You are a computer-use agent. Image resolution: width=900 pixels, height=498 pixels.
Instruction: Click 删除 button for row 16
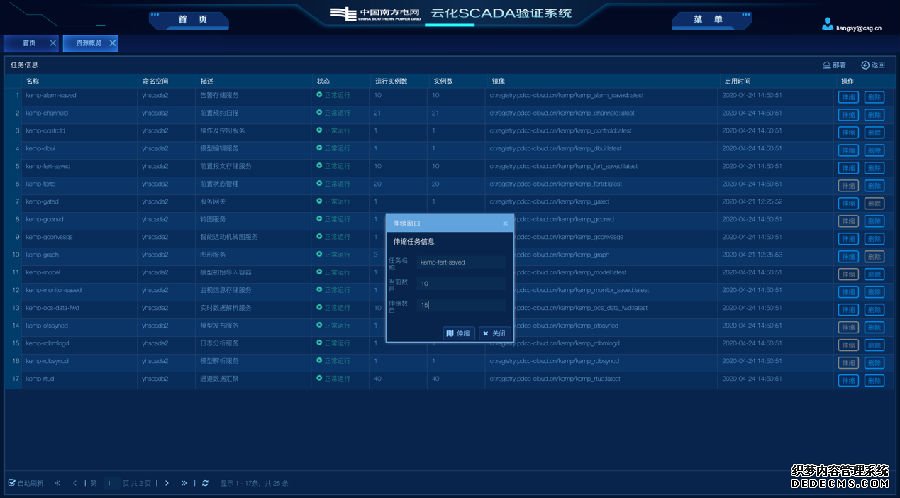tap(874, 363)
